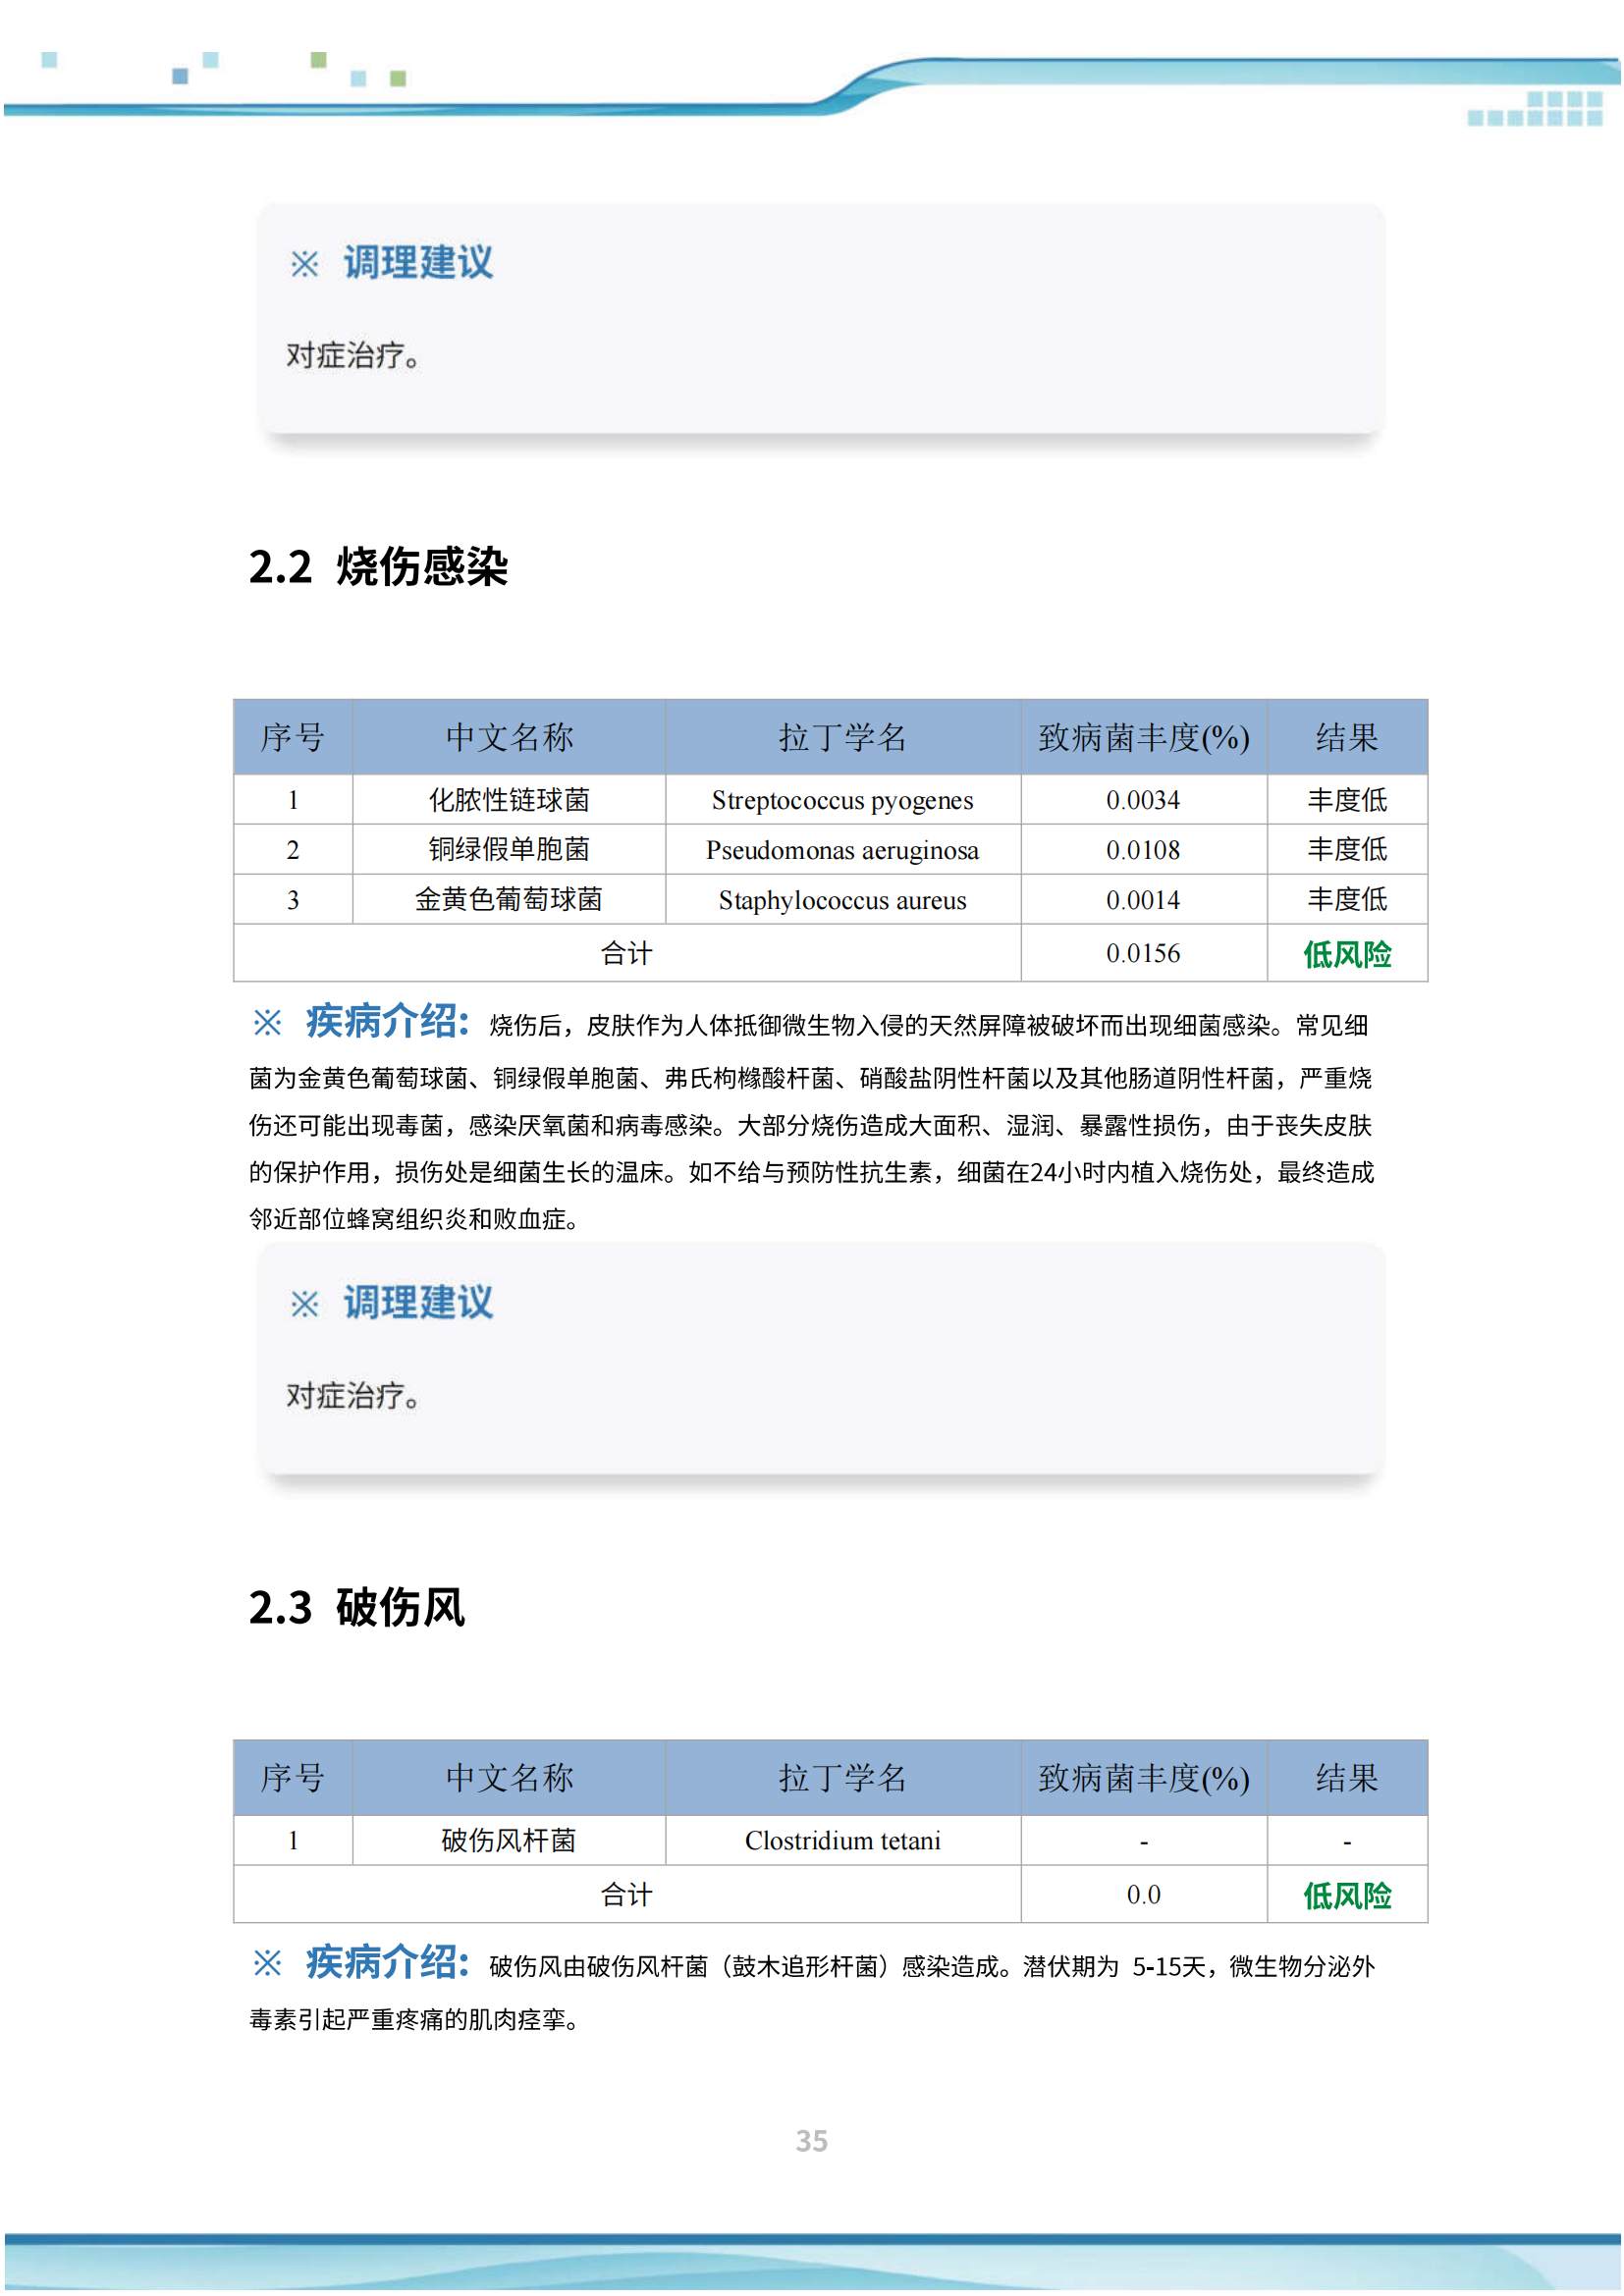Click the Streptococcus pyogenes Latin name cell
1624x2296 pixels.
843,801
